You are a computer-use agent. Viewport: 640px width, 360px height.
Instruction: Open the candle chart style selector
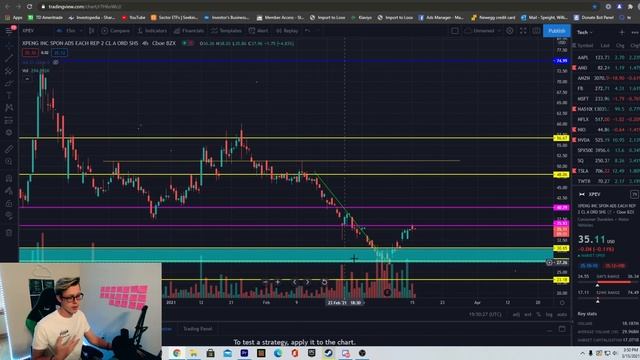[x=91, y=31]
